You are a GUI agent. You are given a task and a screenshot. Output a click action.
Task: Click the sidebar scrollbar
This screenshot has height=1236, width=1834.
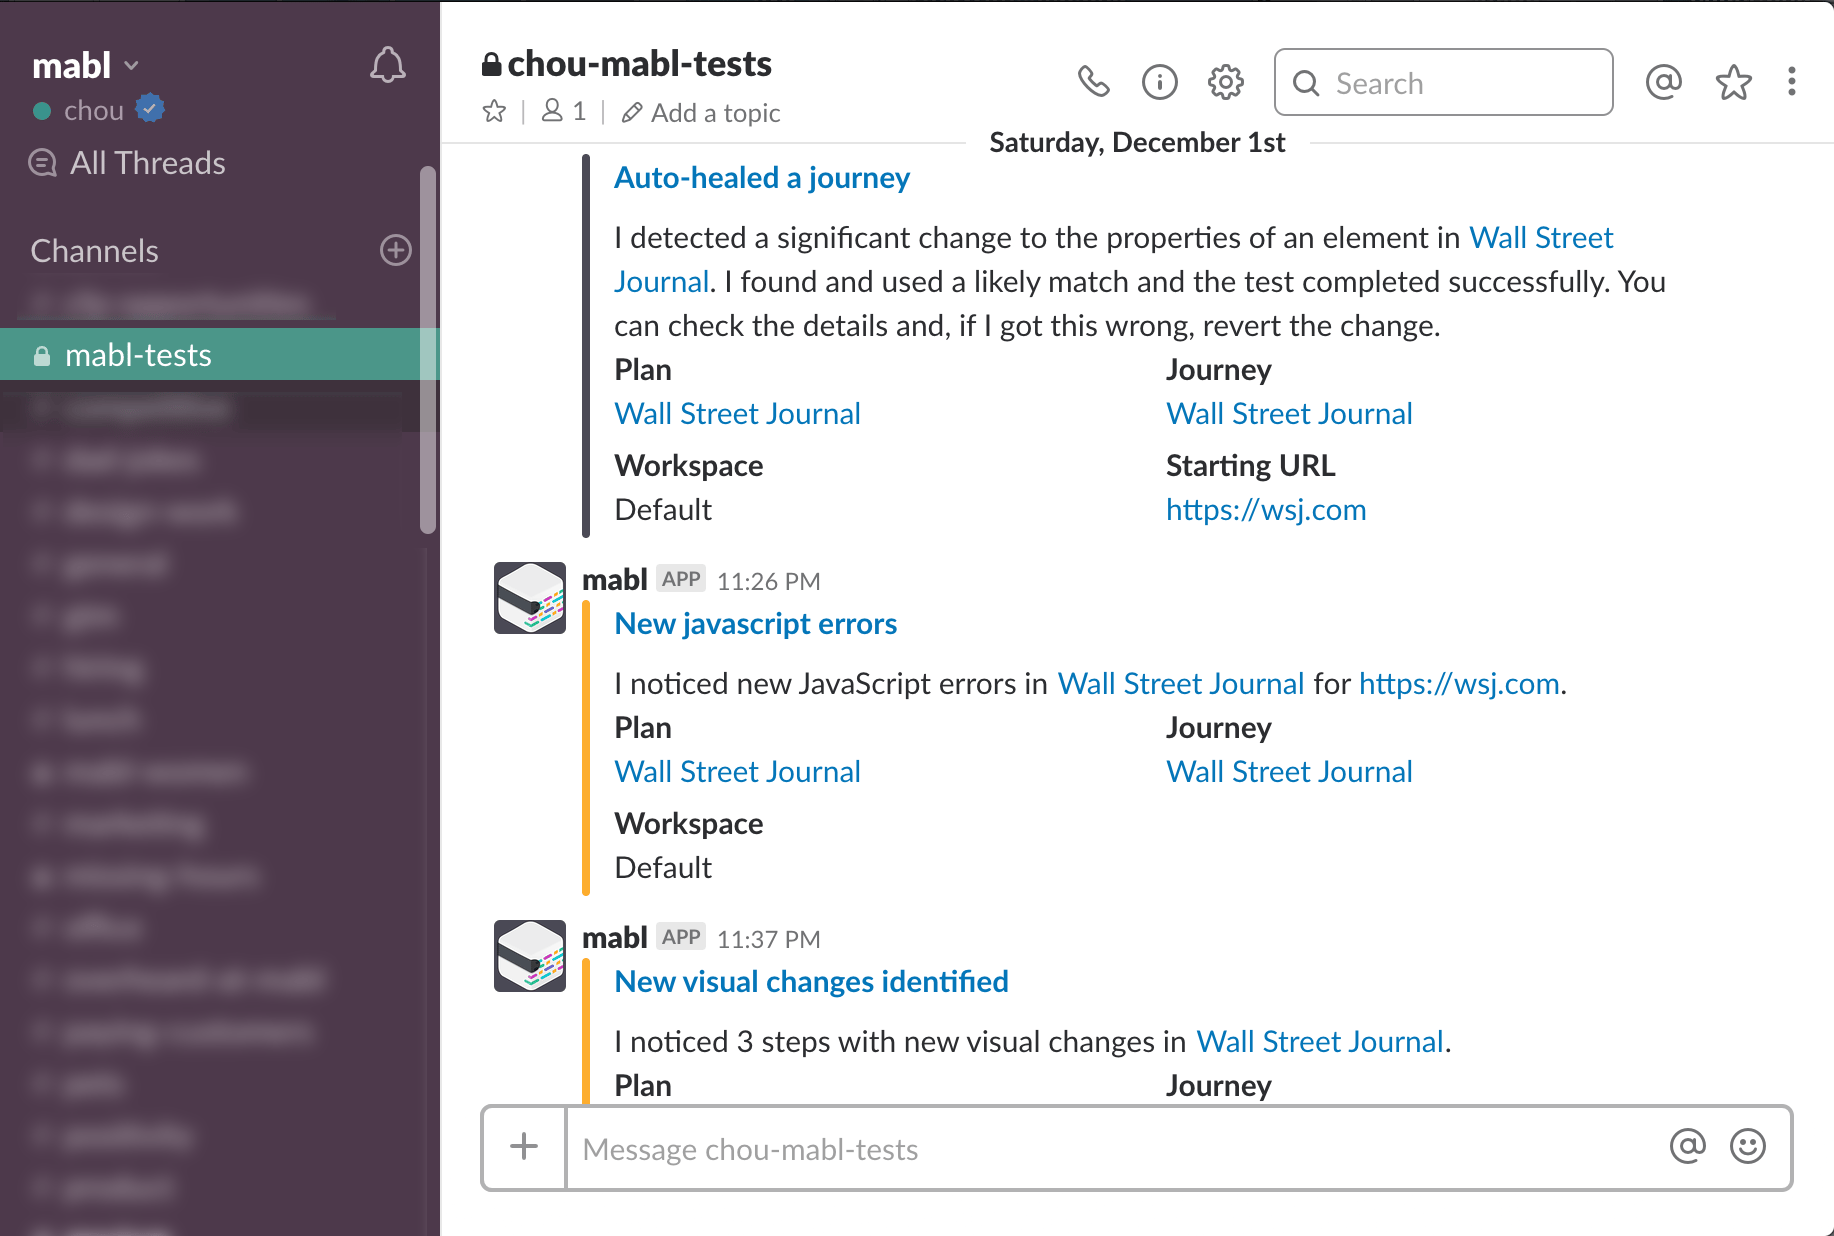(x=428, y=350)
